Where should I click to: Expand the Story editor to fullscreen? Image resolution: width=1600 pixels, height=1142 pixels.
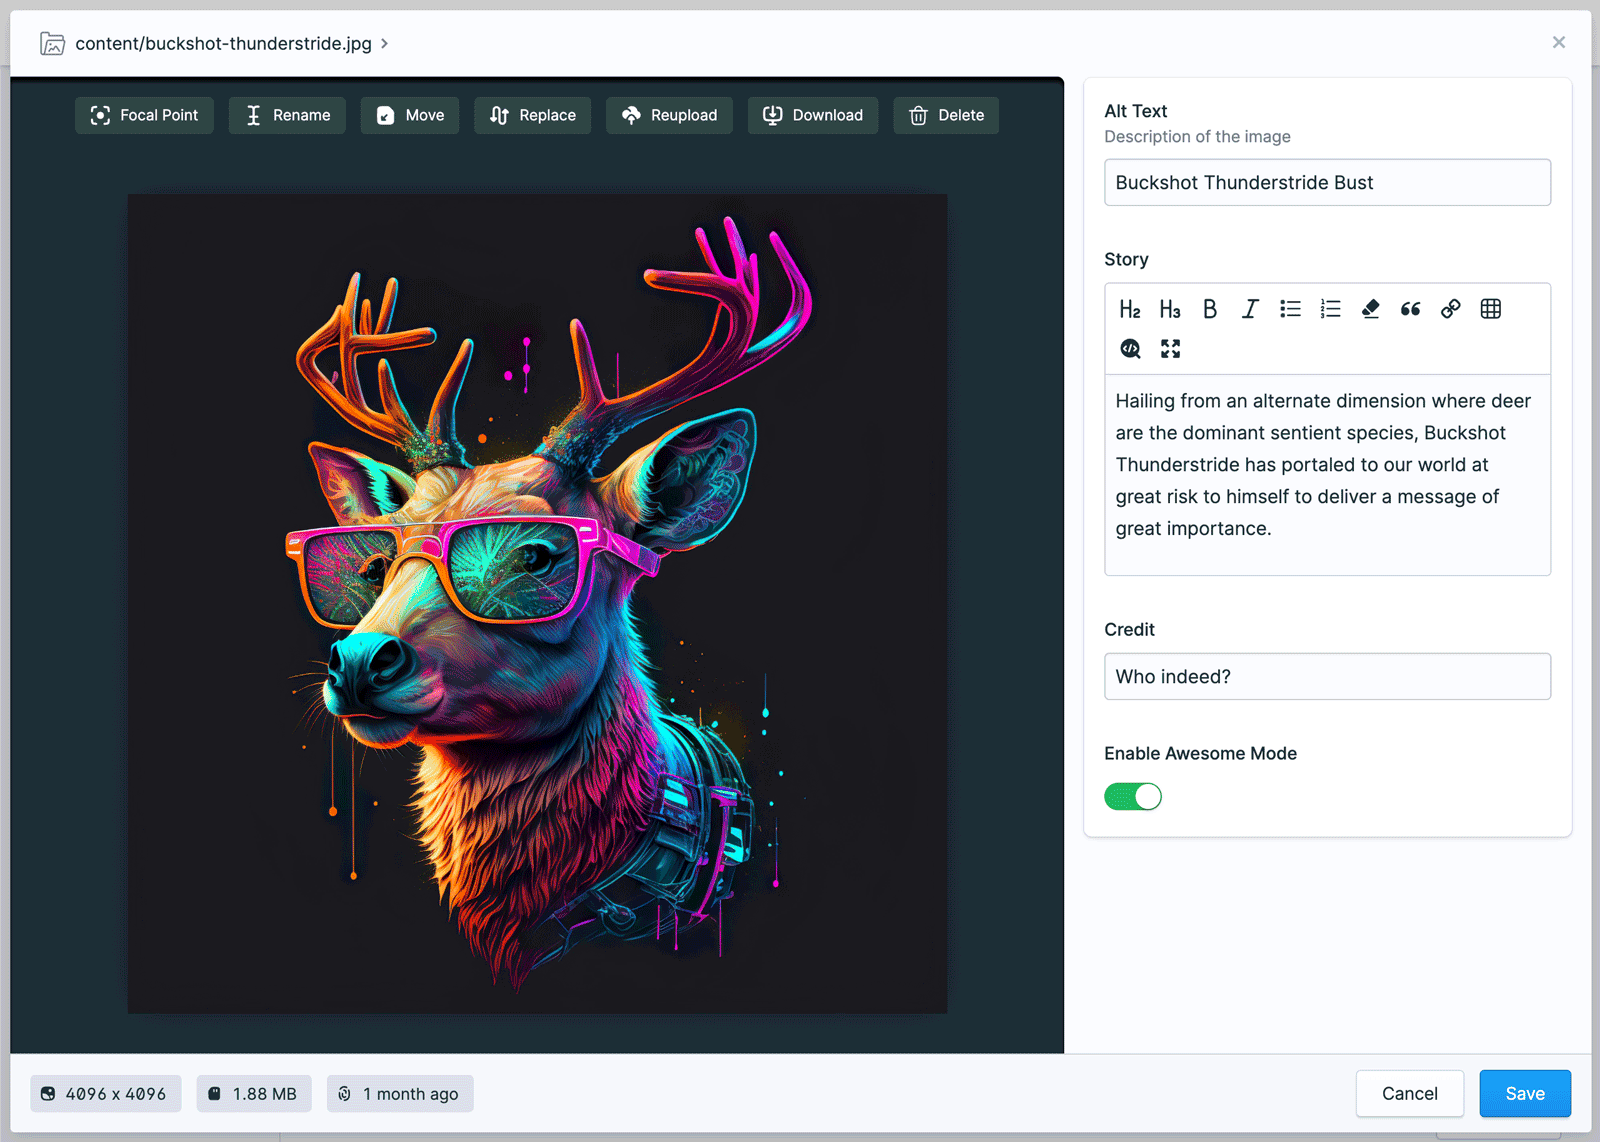[1170, 349]
